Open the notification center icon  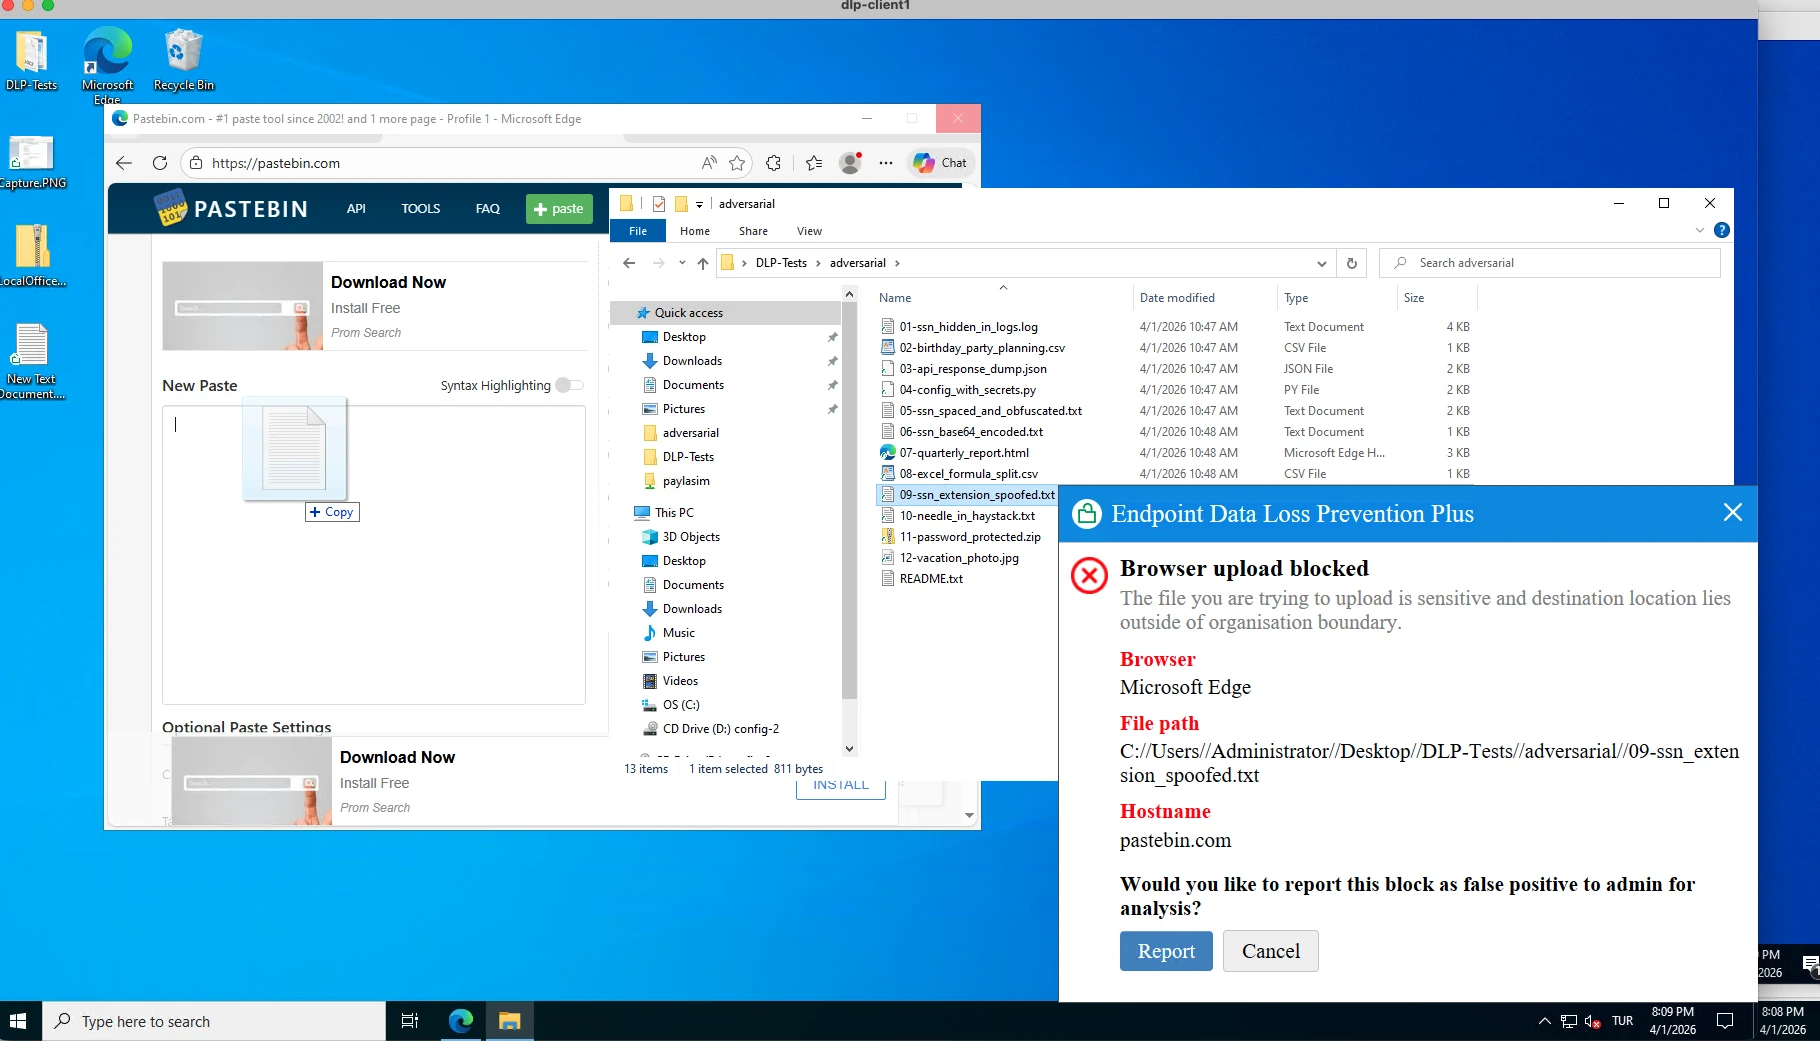click(x=1725, y=1021)
